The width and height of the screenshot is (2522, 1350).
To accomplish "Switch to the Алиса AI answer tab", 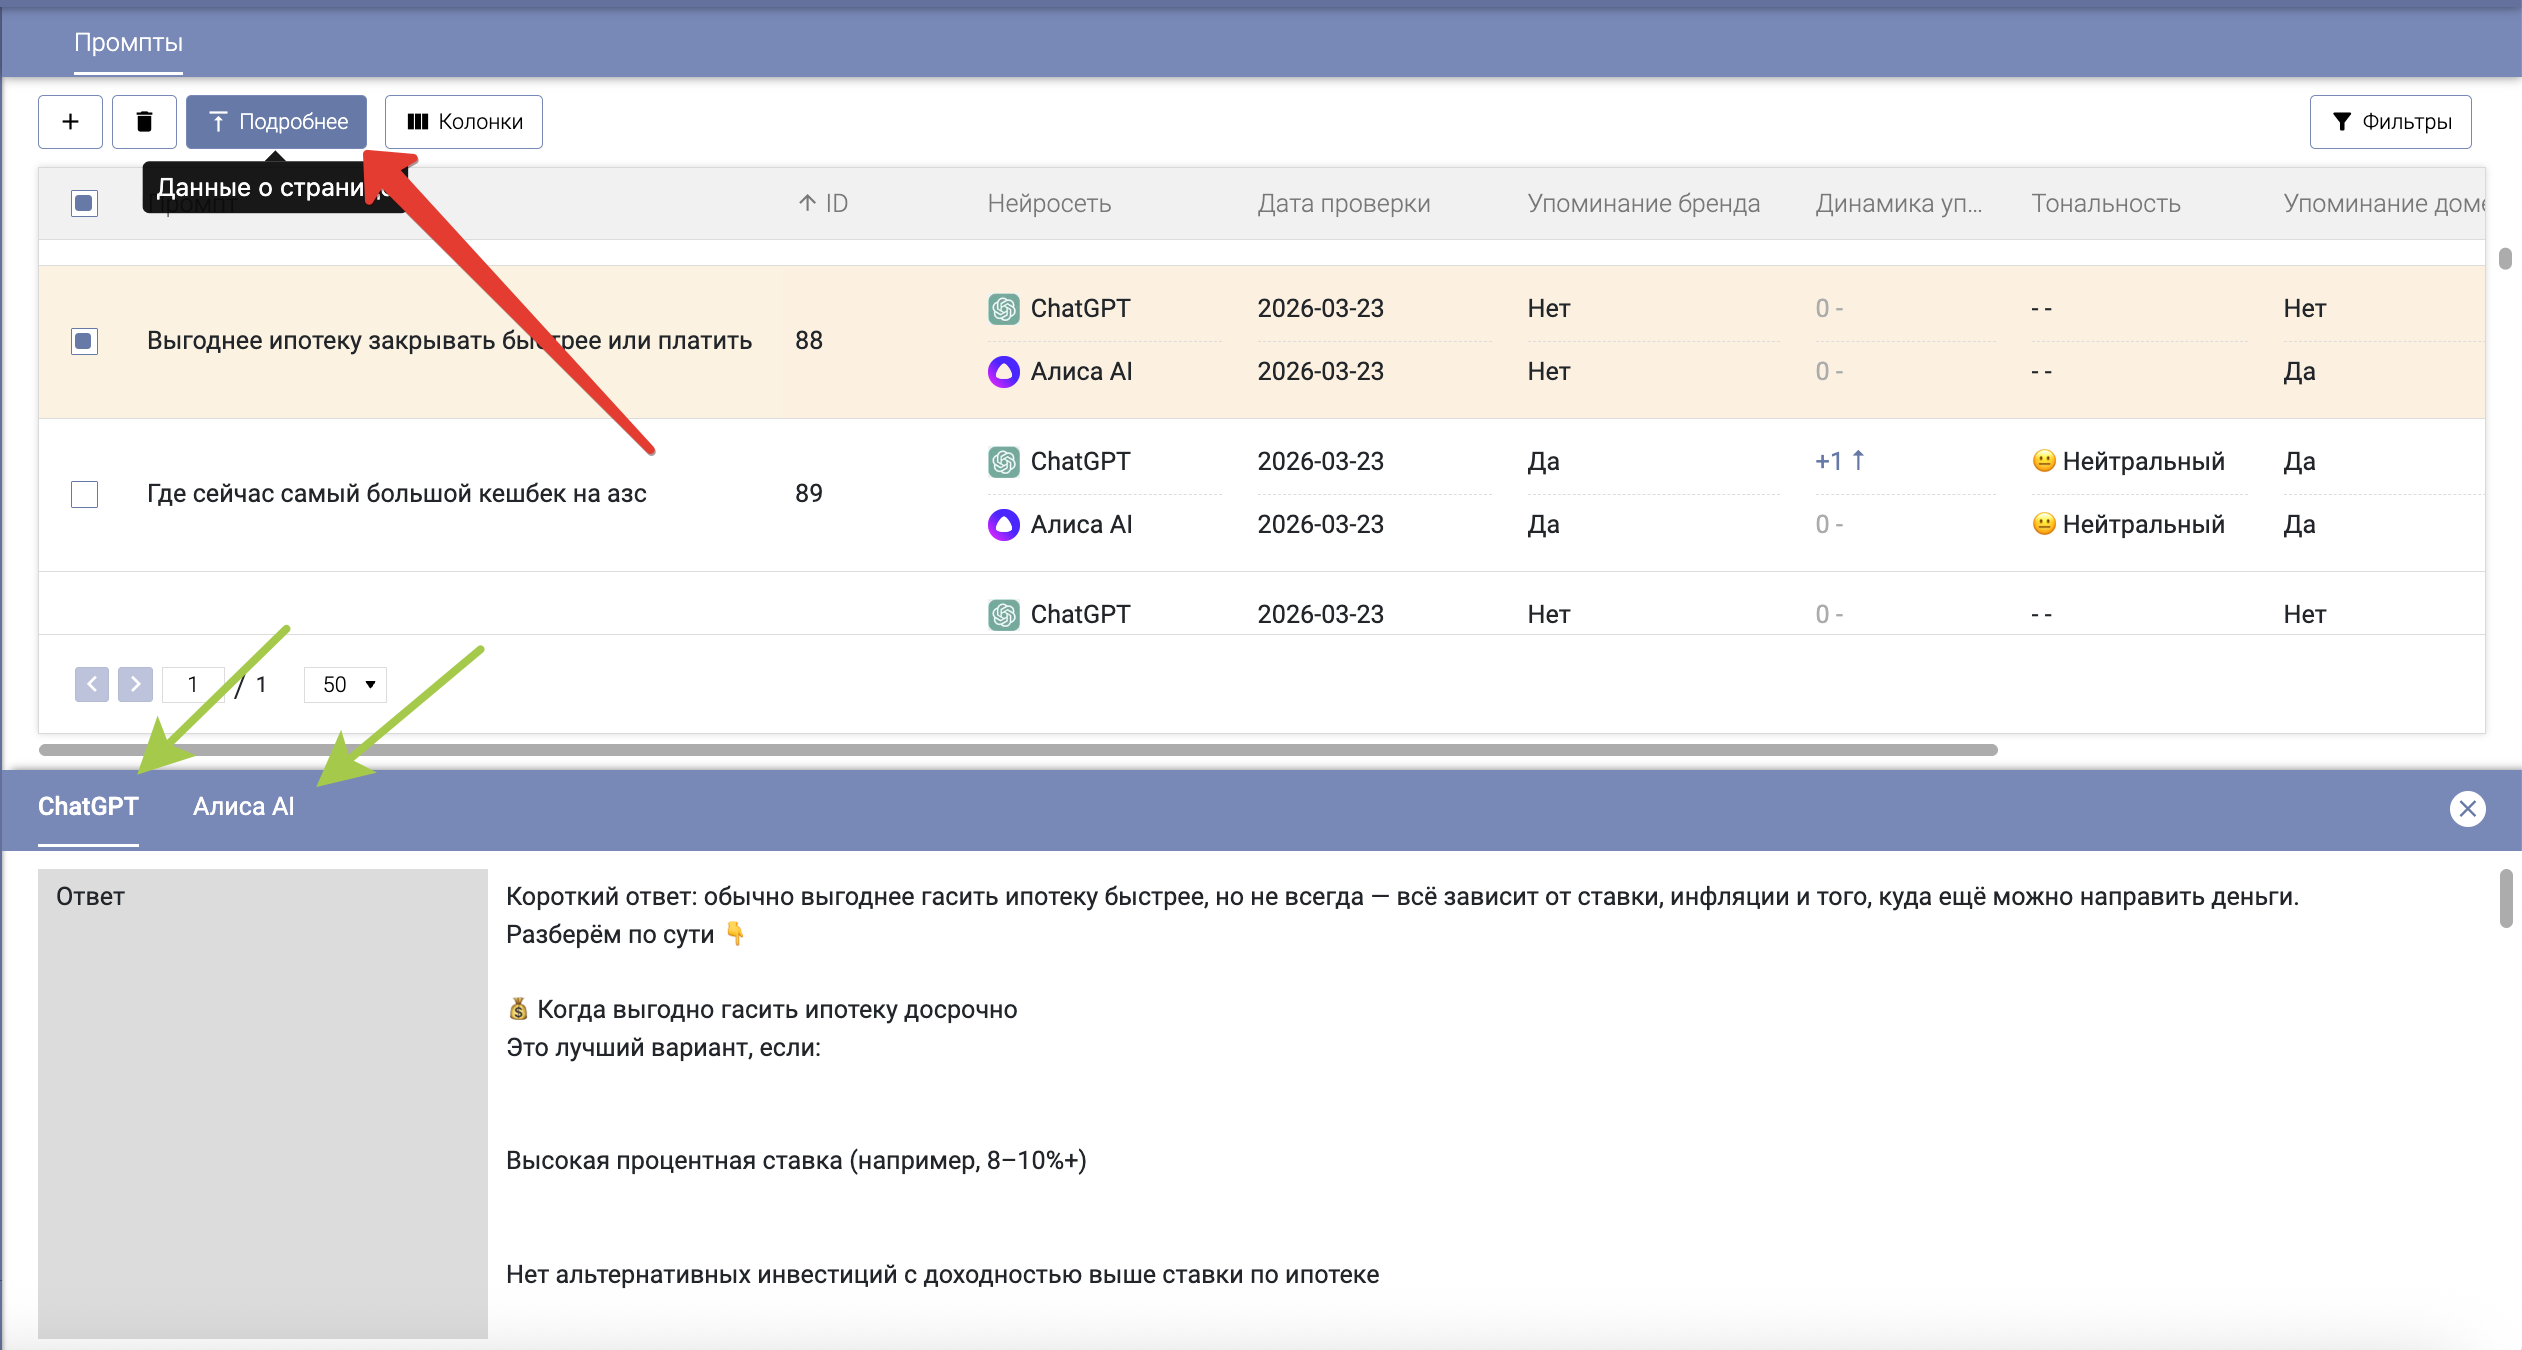I will click(x=243, y=807).
